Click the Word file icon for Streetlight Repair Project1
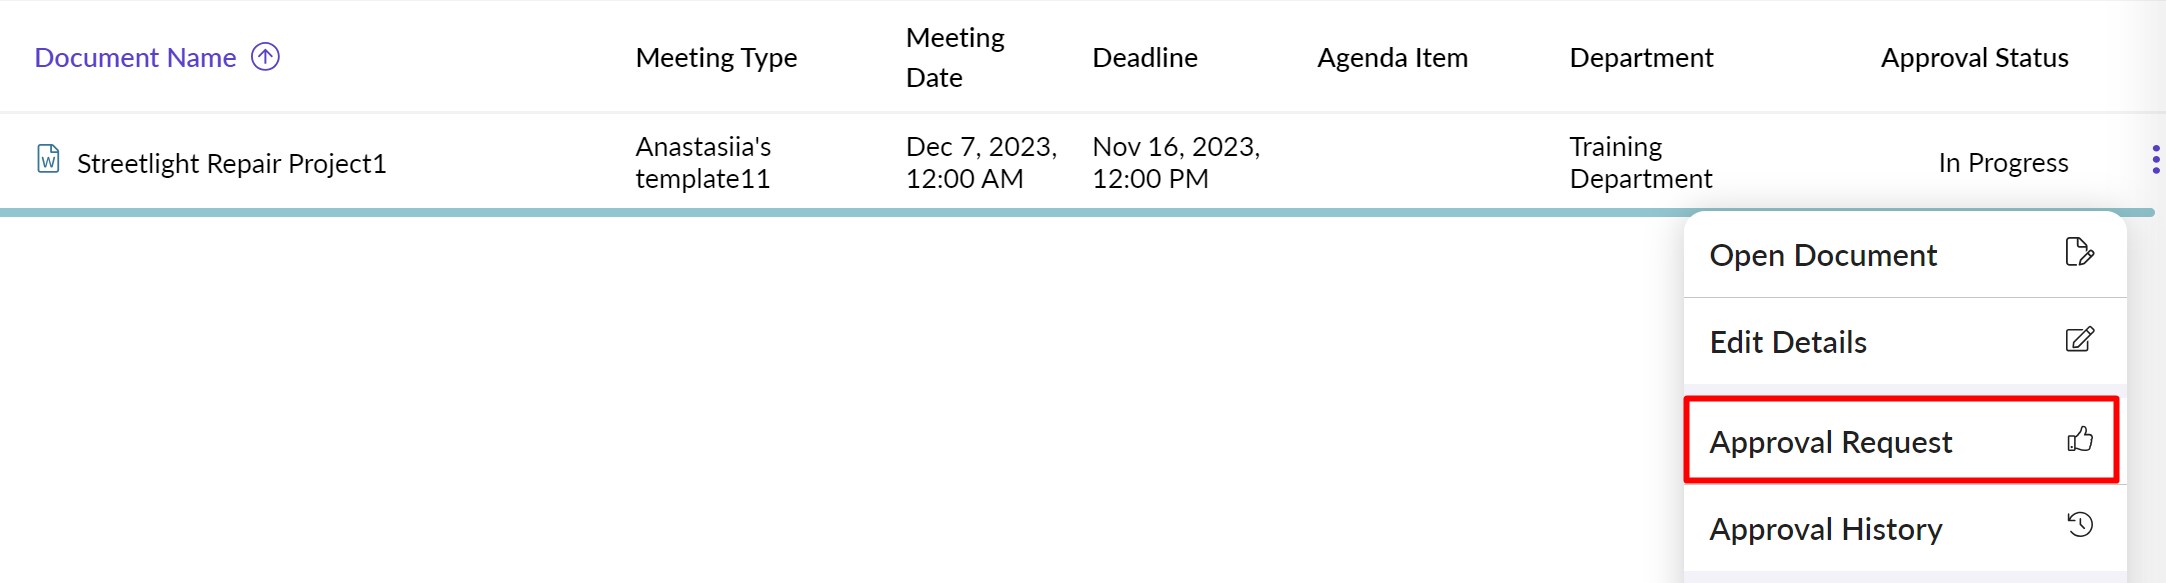Viewport: 2166px width, 583px height. pos(48,159)
